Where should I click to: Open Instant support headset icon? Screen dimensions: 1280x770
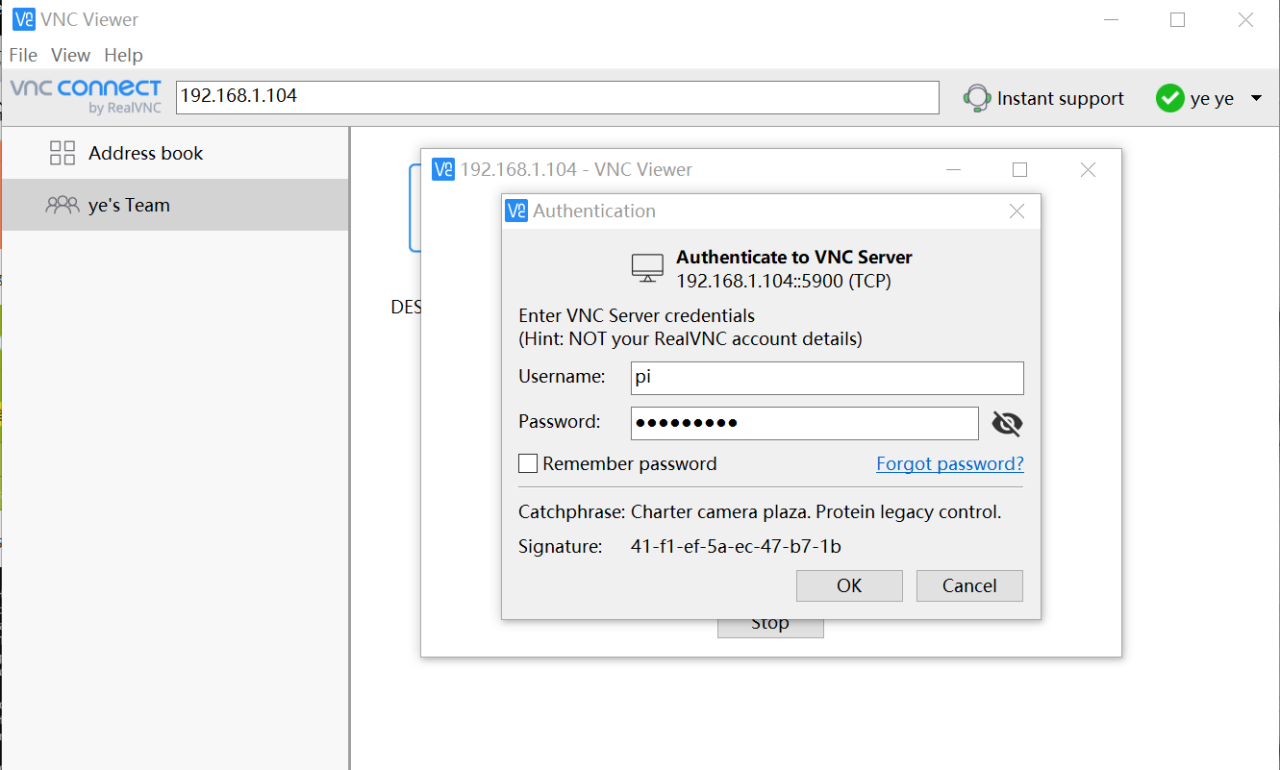pos(977,98)
